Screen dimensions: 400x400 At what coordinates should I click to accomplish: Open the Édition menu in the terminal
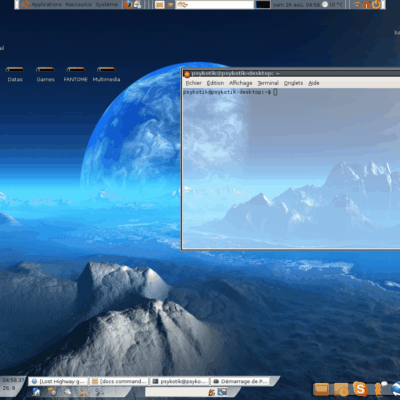coord(215,83)
